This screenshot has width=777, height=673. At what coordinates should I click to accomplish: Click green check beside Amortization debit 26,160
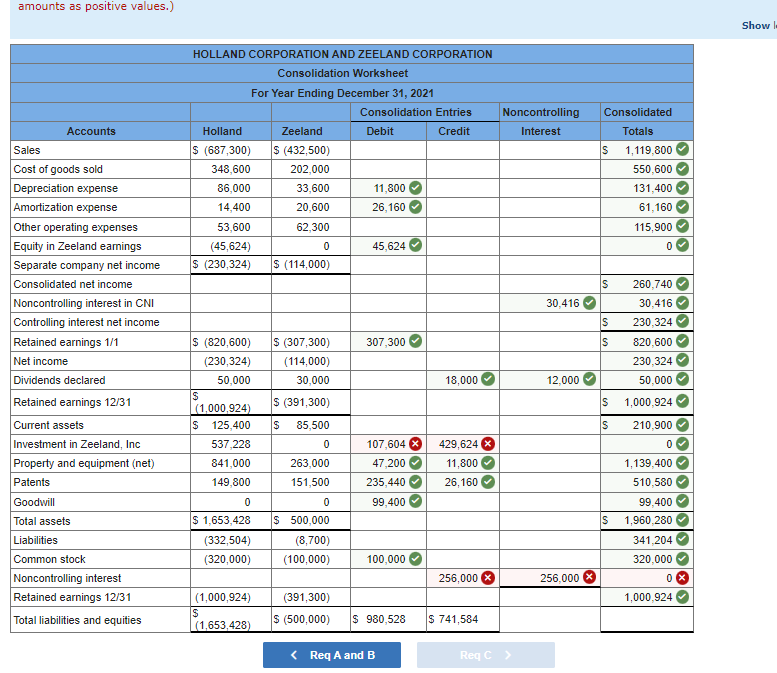pyautogui.click(x=415, y=207)
